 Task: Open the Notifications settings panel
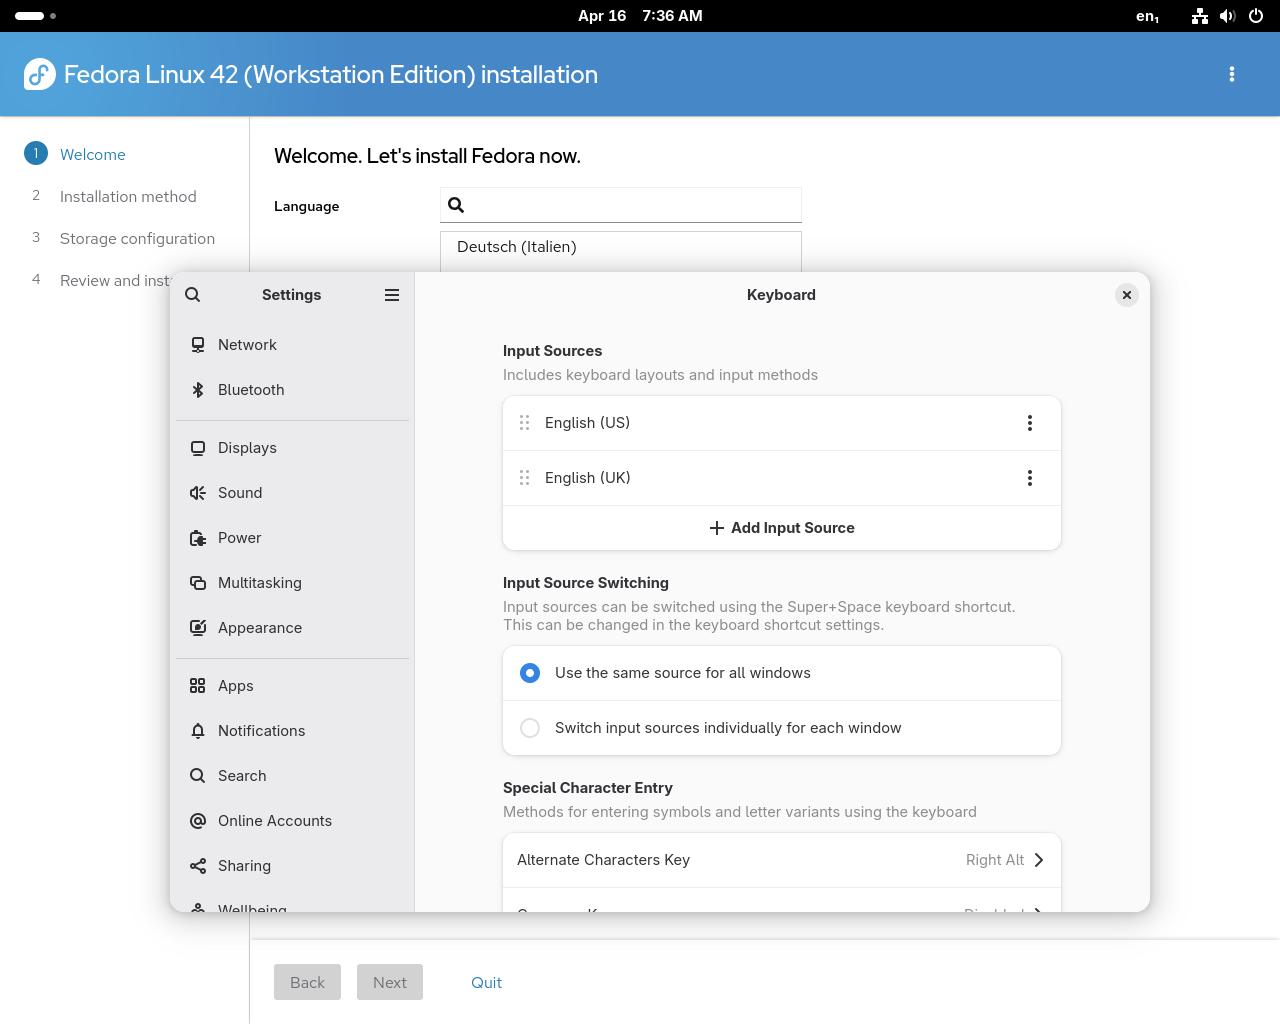(292, 731)
